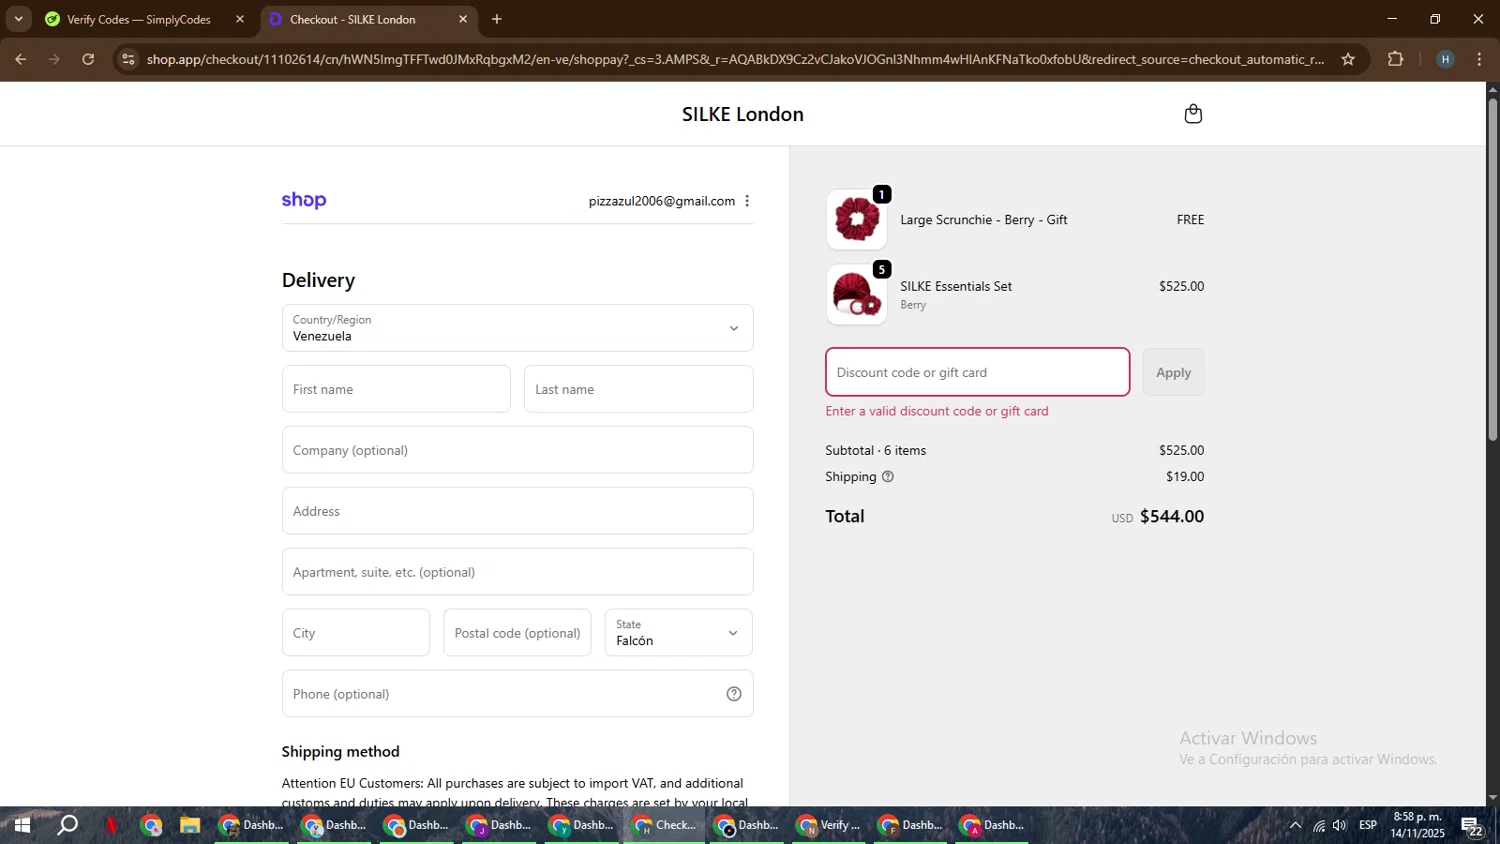Focus the Last name field
This screenshot has width=1500, height=844.
[638, 389]
